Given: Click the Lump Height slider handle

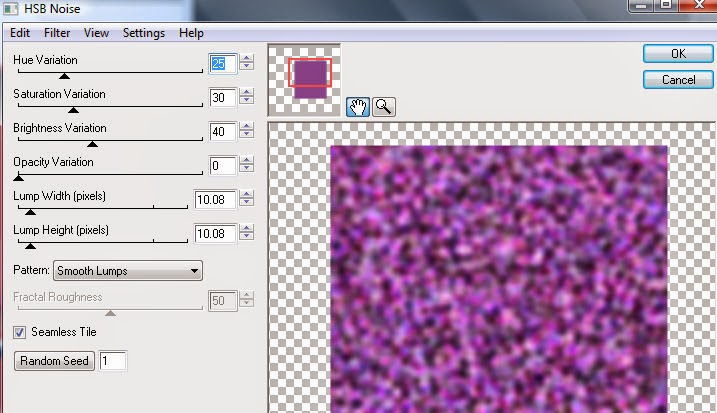Looking at the screenshot, I should 30,246.
